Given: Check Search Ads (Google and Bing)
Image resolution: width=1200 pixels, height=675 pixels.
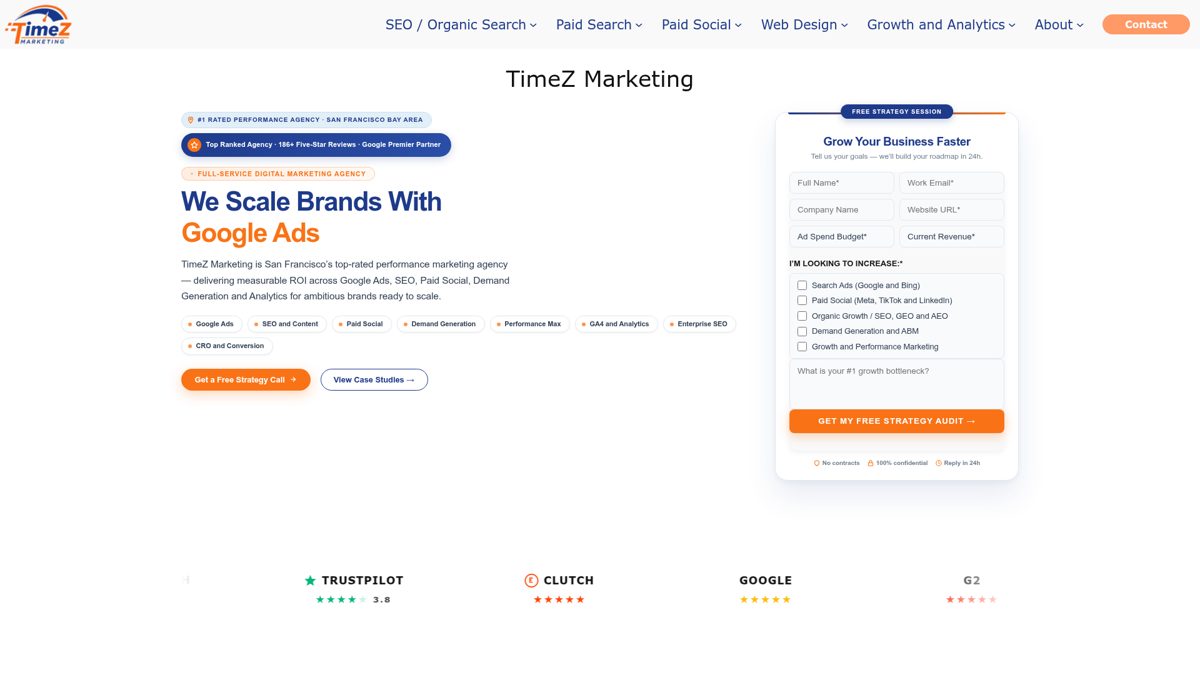Looking at the screenshot, I should (802, 285).
